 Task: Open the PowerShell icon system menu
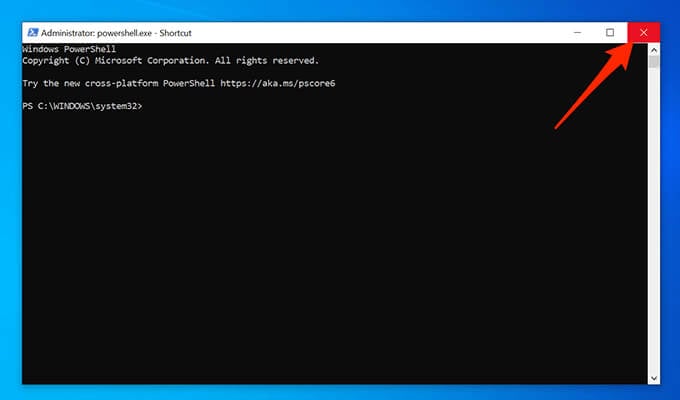pos(33,33)
